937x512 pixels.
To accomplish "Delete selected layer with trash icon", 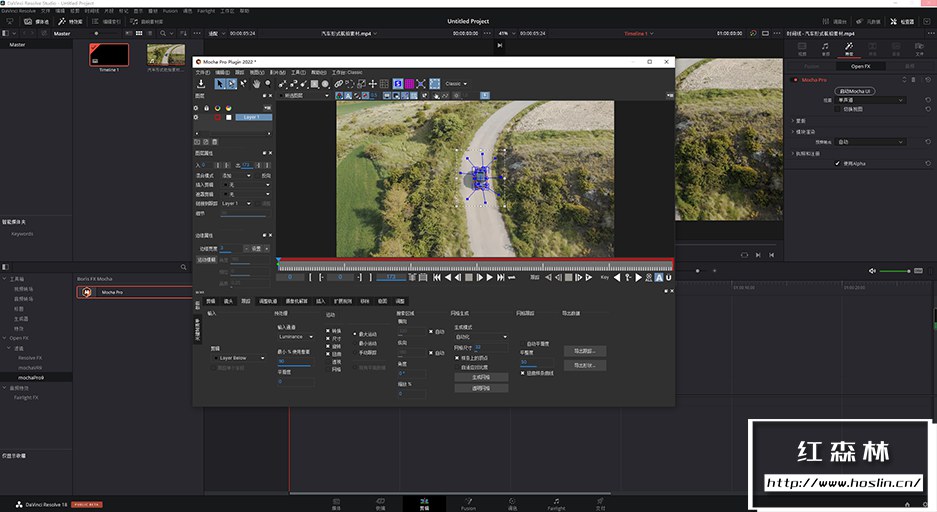I will pyautogui.click(x=215, y=141).
